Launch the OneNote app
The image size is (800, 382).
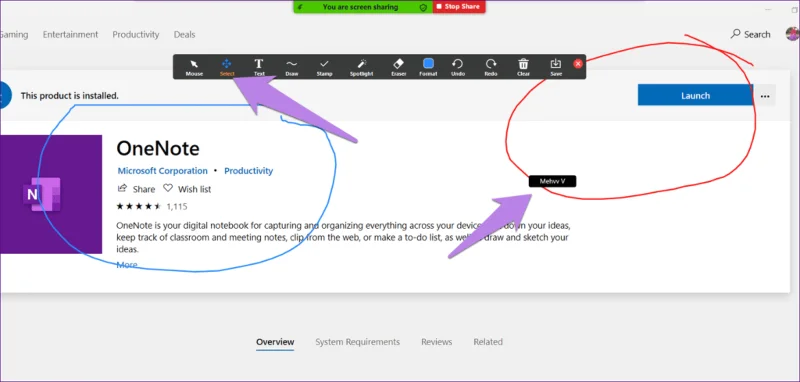(x=695, y=95)
